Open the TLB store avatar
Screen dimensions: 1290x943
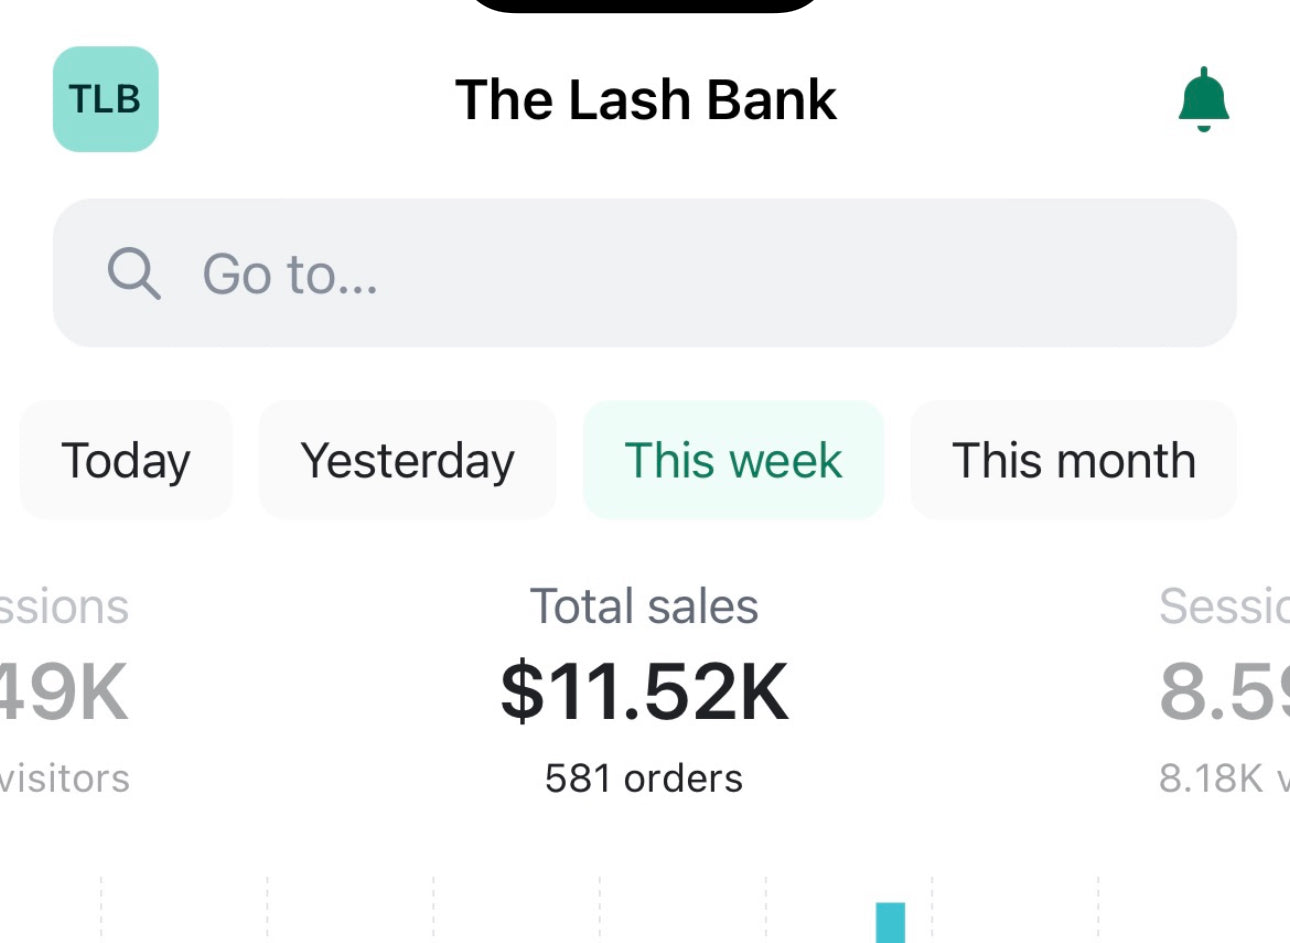click(105, 99)
